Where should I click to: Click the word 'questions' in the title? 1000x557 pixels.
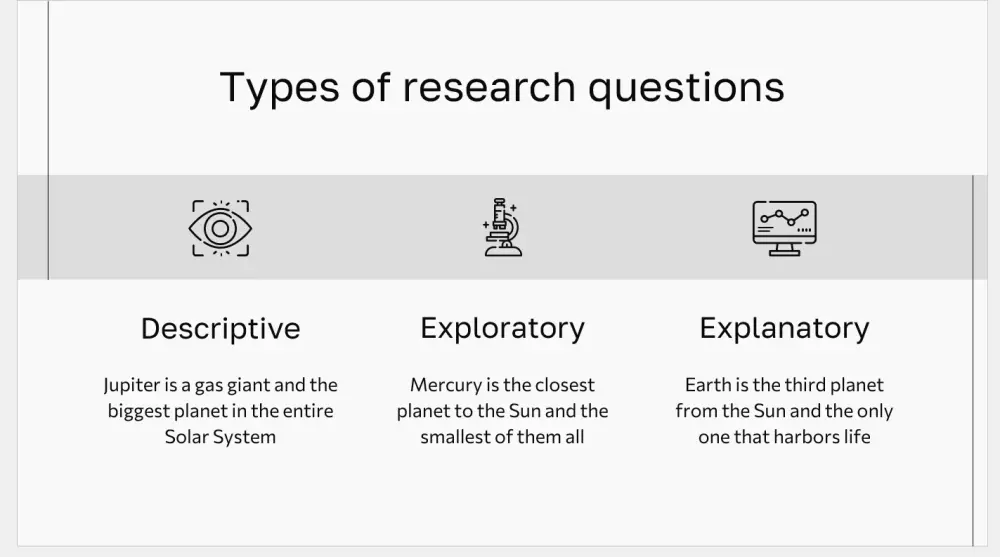685,88
